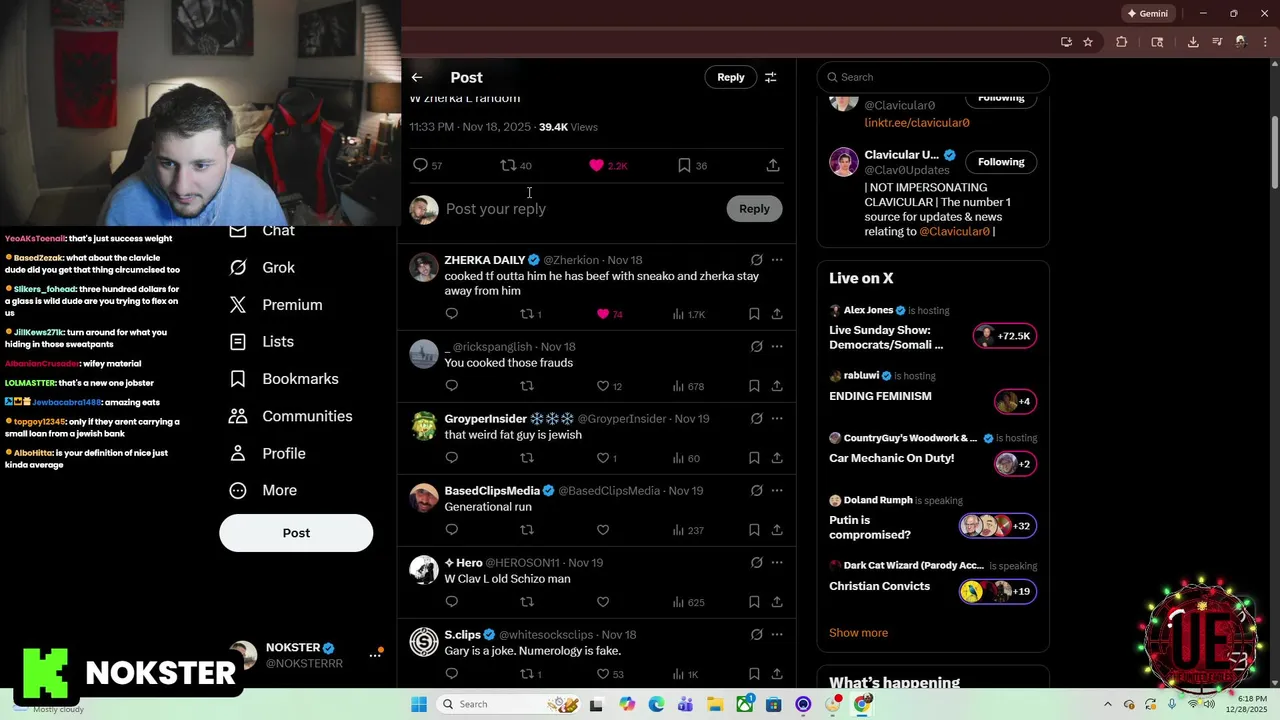Open Chrome downloads icon
Screen dimensions: 1280x720
(x=1193, y=42)
